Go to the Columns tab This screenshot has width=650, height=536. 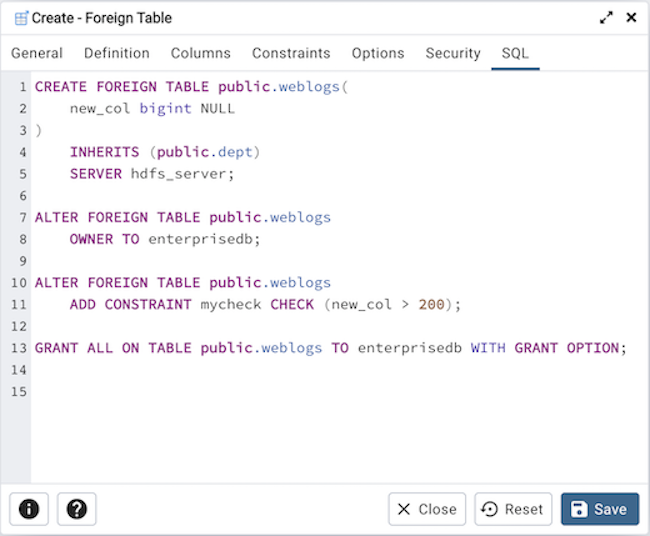pos(200,53)
